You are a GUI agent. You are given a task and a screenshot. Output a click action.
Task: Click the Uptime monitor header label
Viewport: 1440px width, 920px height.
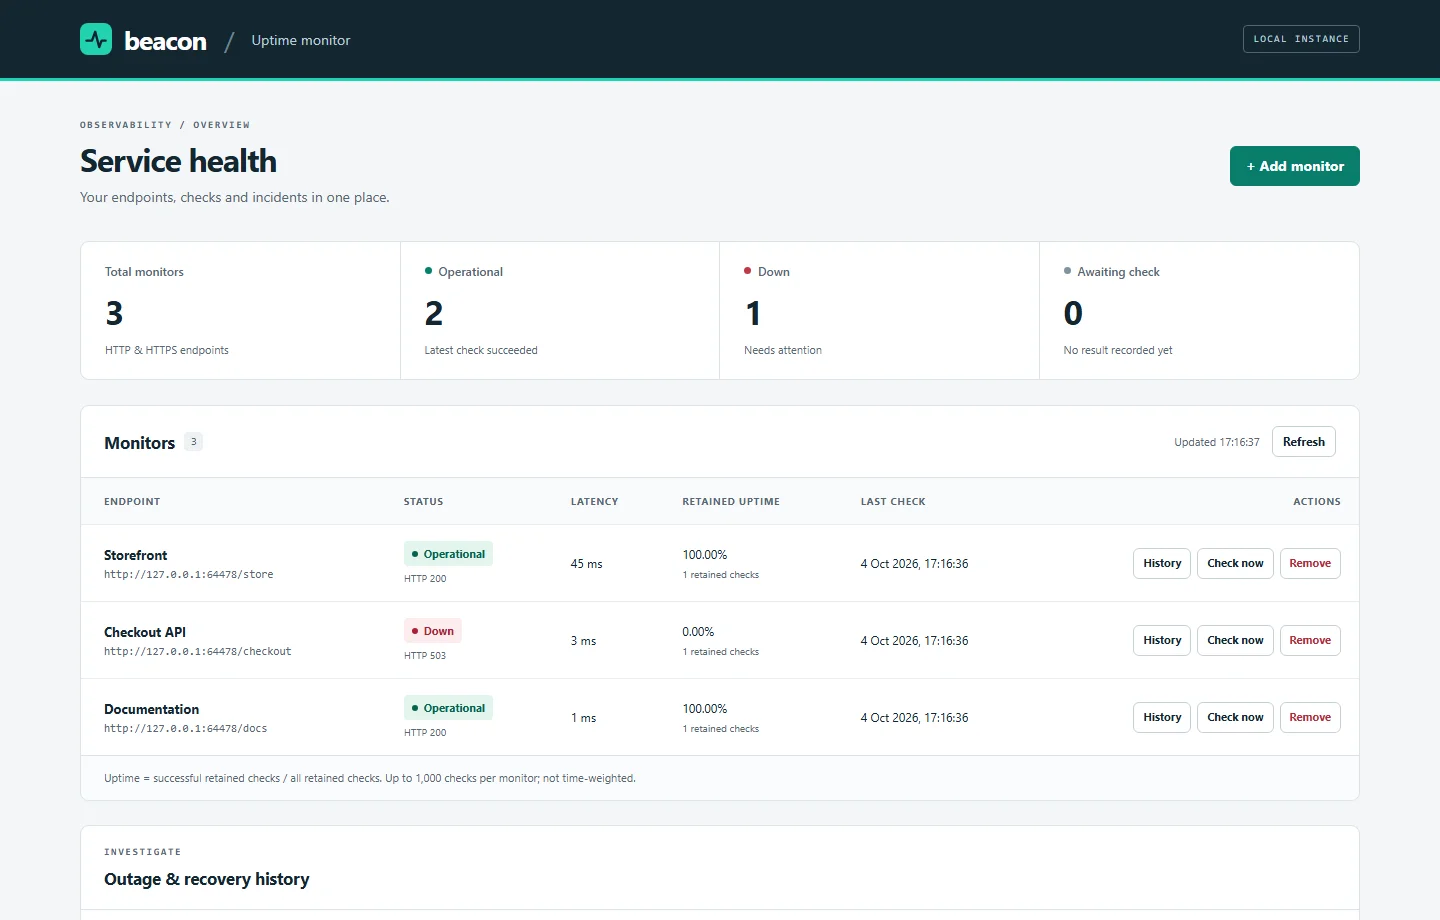click(x=300, y=40)
